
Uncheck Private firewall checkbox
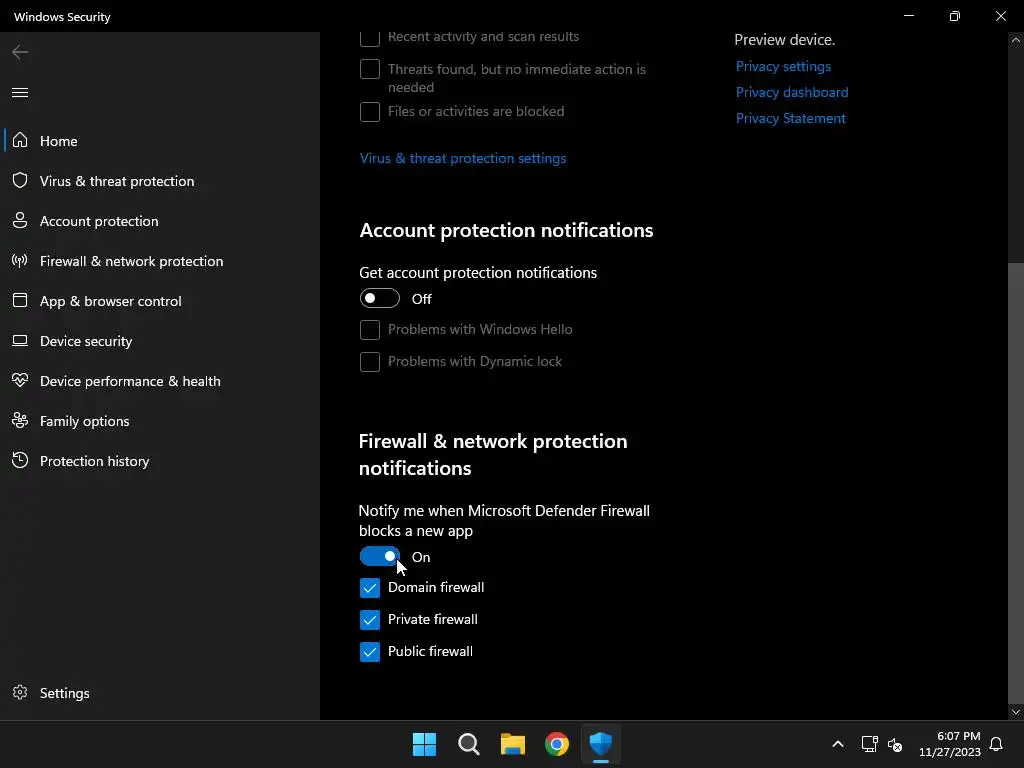point(370,620)
